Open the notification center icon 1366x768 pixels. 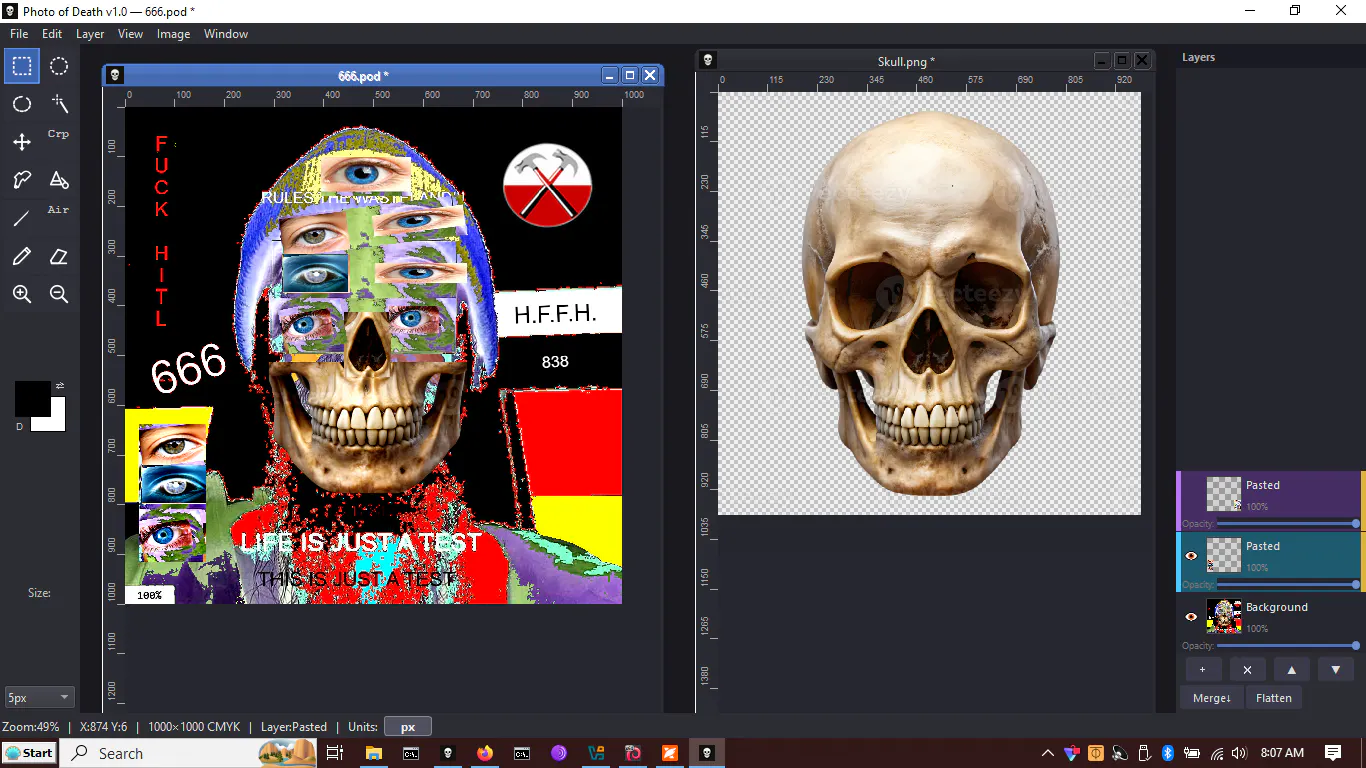[x=1333, y=753]
